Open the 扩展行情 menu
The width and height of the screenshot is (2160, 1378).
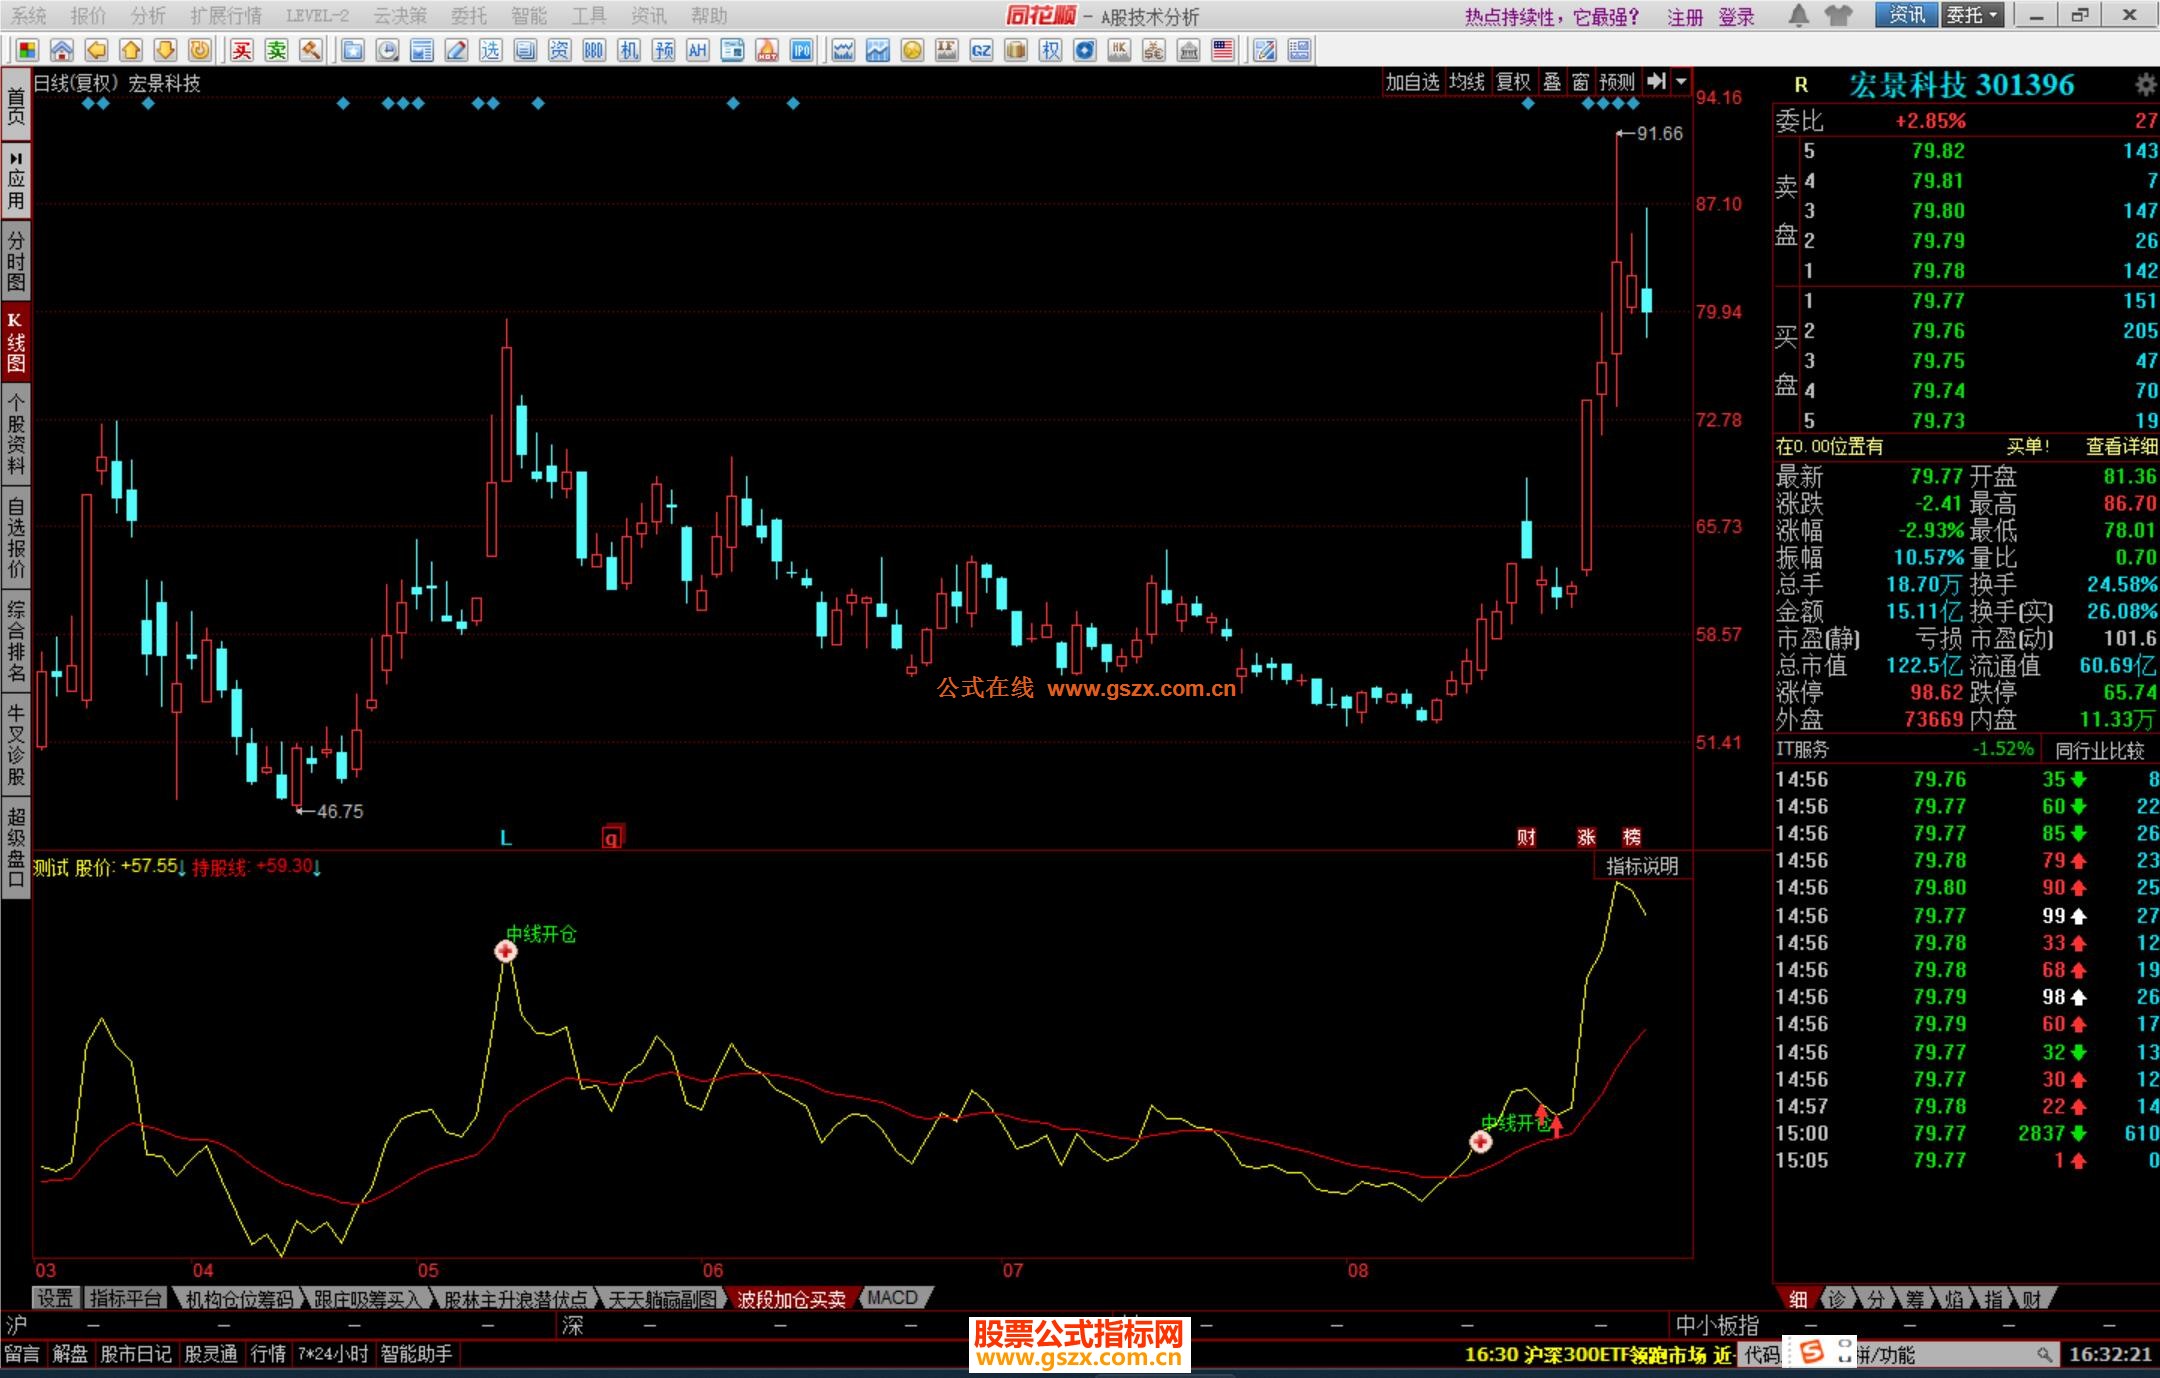[x=225, y=15]
